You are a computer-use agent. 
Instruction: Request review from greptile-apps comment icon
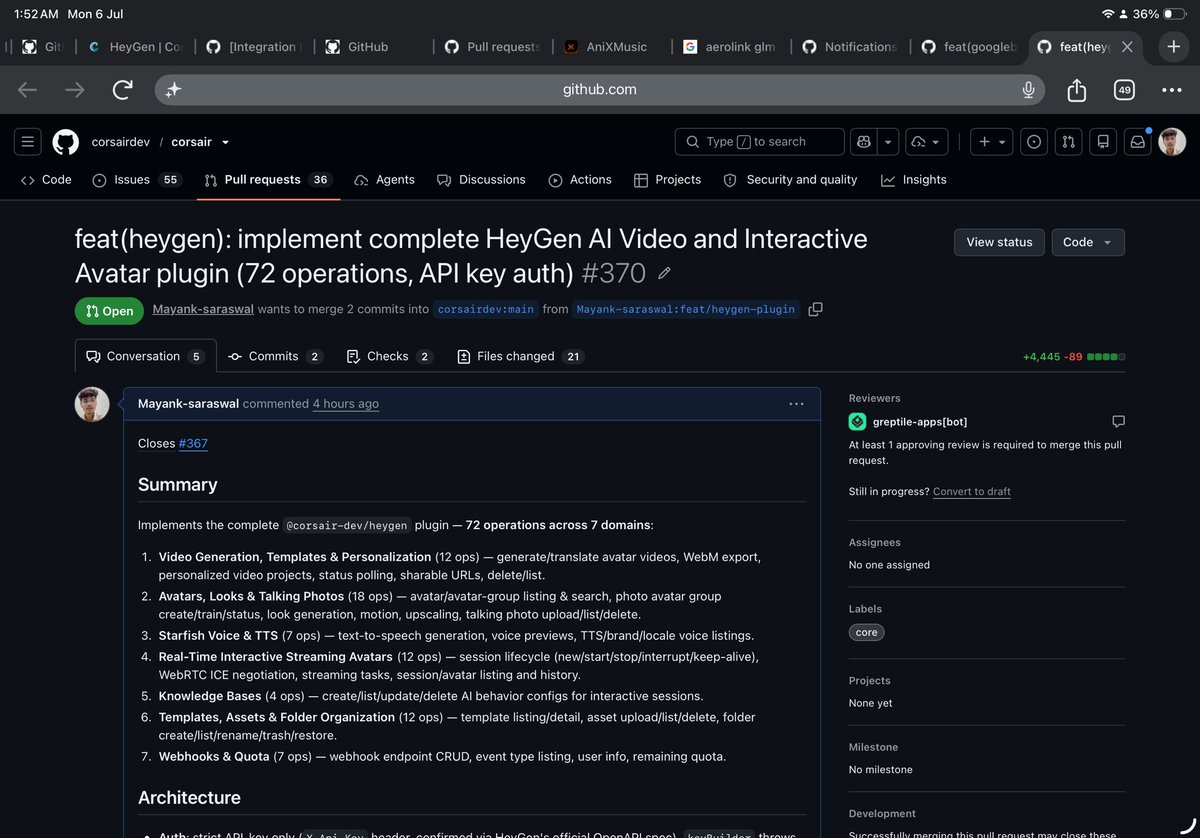[x=1118, y=421]
